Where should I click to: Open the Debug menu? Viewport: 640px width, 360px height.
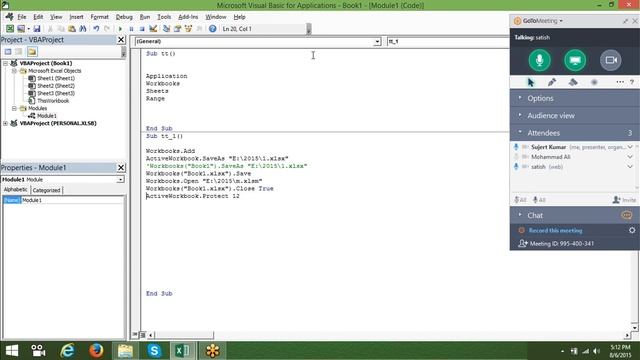coord(124,17)
